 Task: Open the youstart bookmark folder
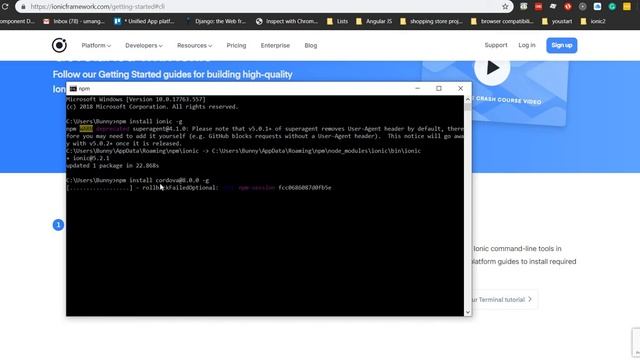pyautogui.click(x=557, y=21)
